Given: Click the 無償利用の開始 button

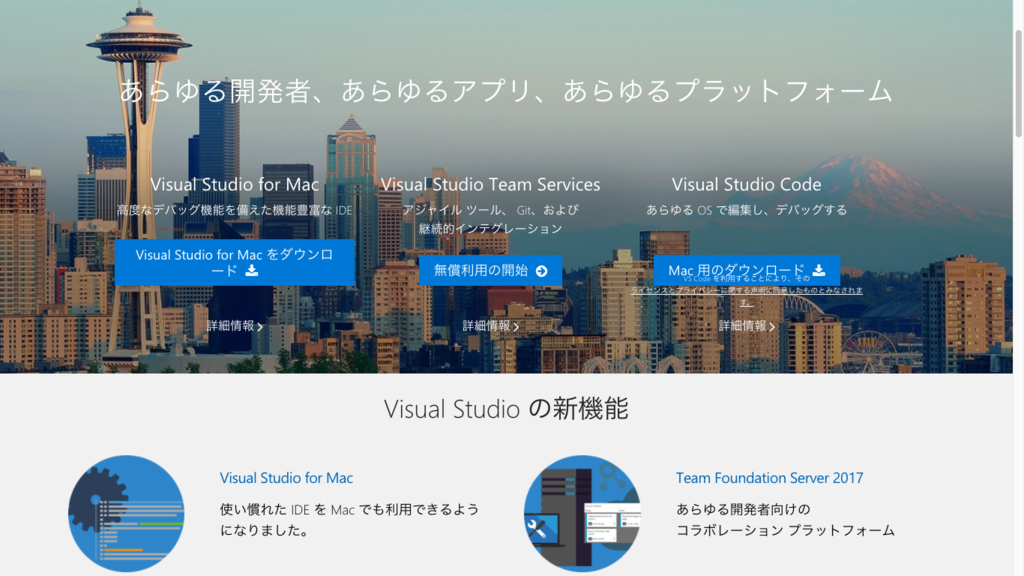Looking at the screenshot, I should click(x=490, y=270).
